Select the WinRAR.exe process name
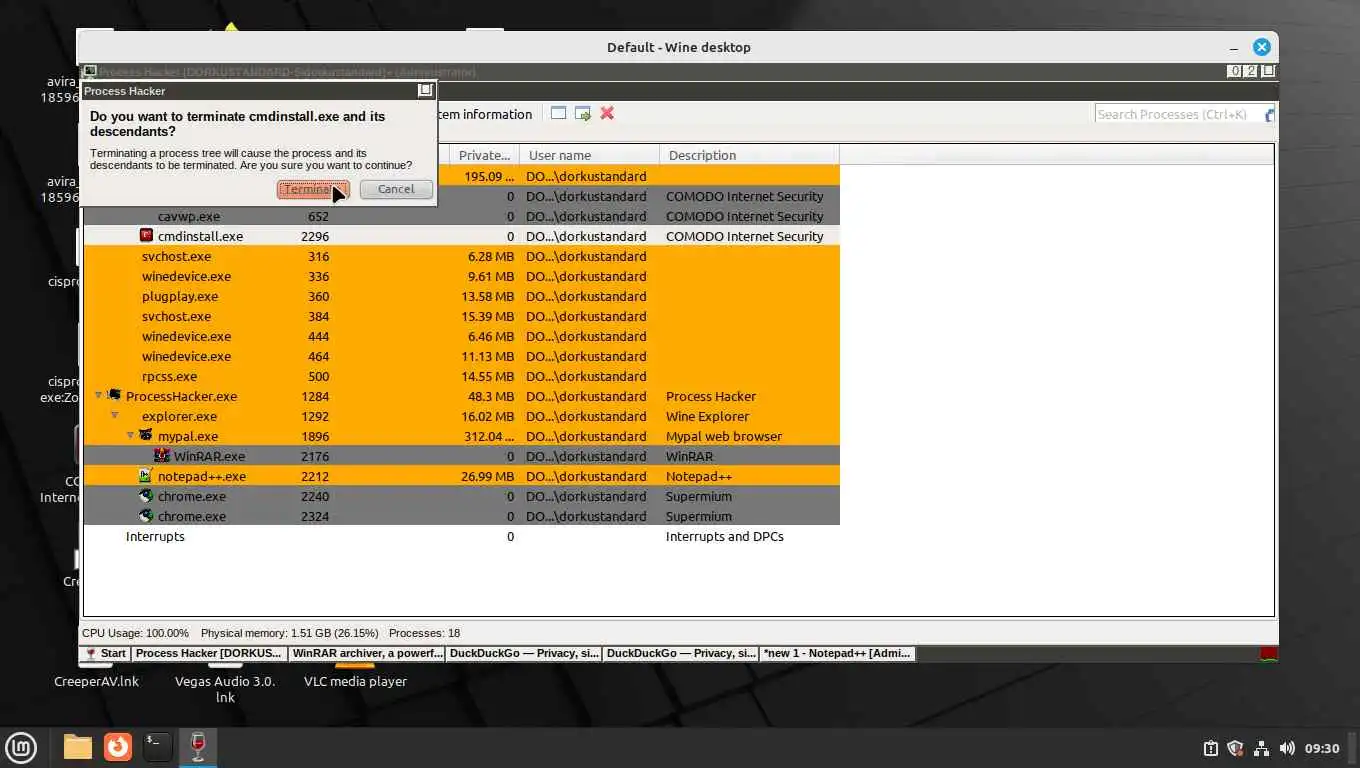 pos(209,456)
